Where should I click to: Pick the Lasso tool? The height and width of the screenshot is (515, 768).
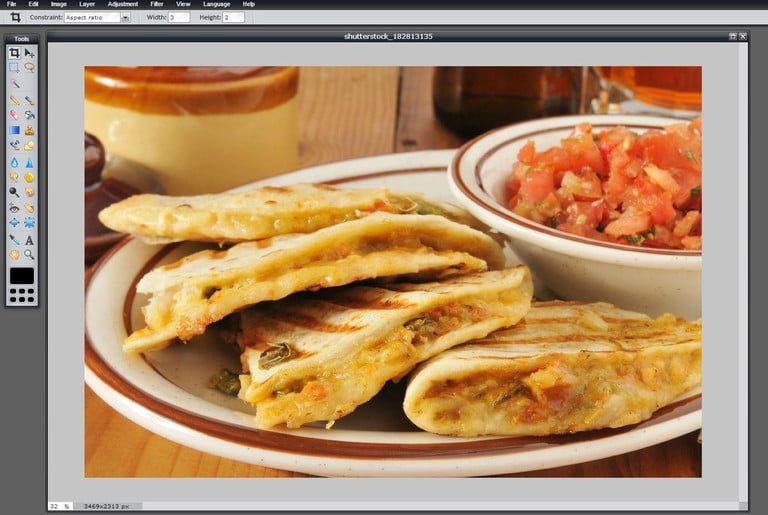[29, 68]
